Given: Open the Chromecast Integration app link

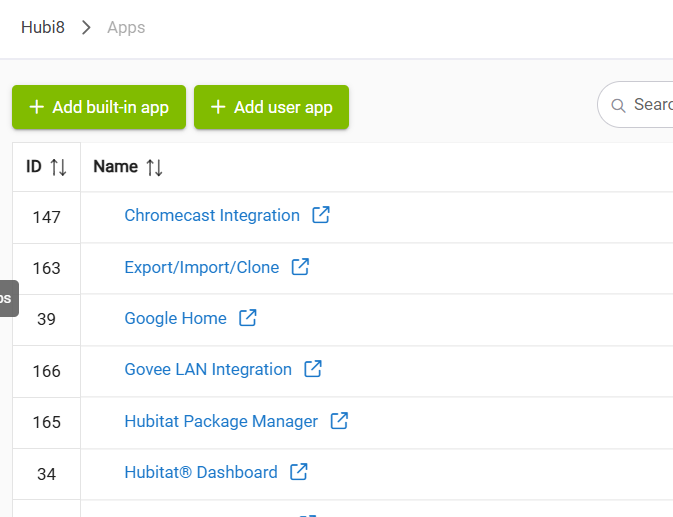Looking at the screenshot, I should [x=212, y=215].
